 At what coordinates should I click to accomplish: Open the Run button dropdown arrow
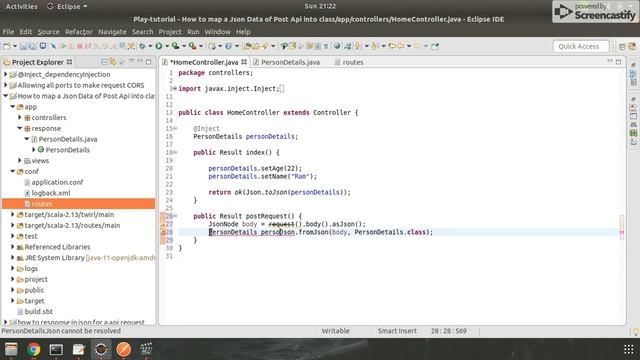coord(167,46)
